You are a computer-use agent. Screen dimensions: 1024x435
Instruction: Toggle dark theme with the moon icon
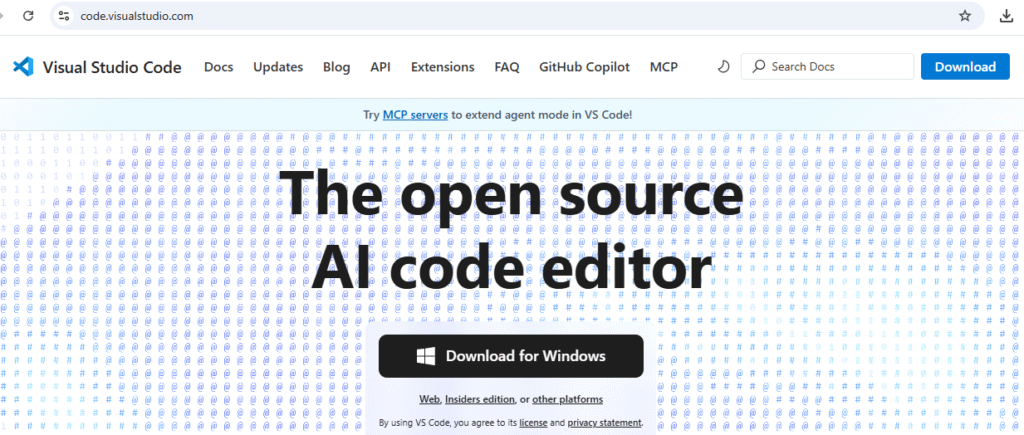(723, 67)
